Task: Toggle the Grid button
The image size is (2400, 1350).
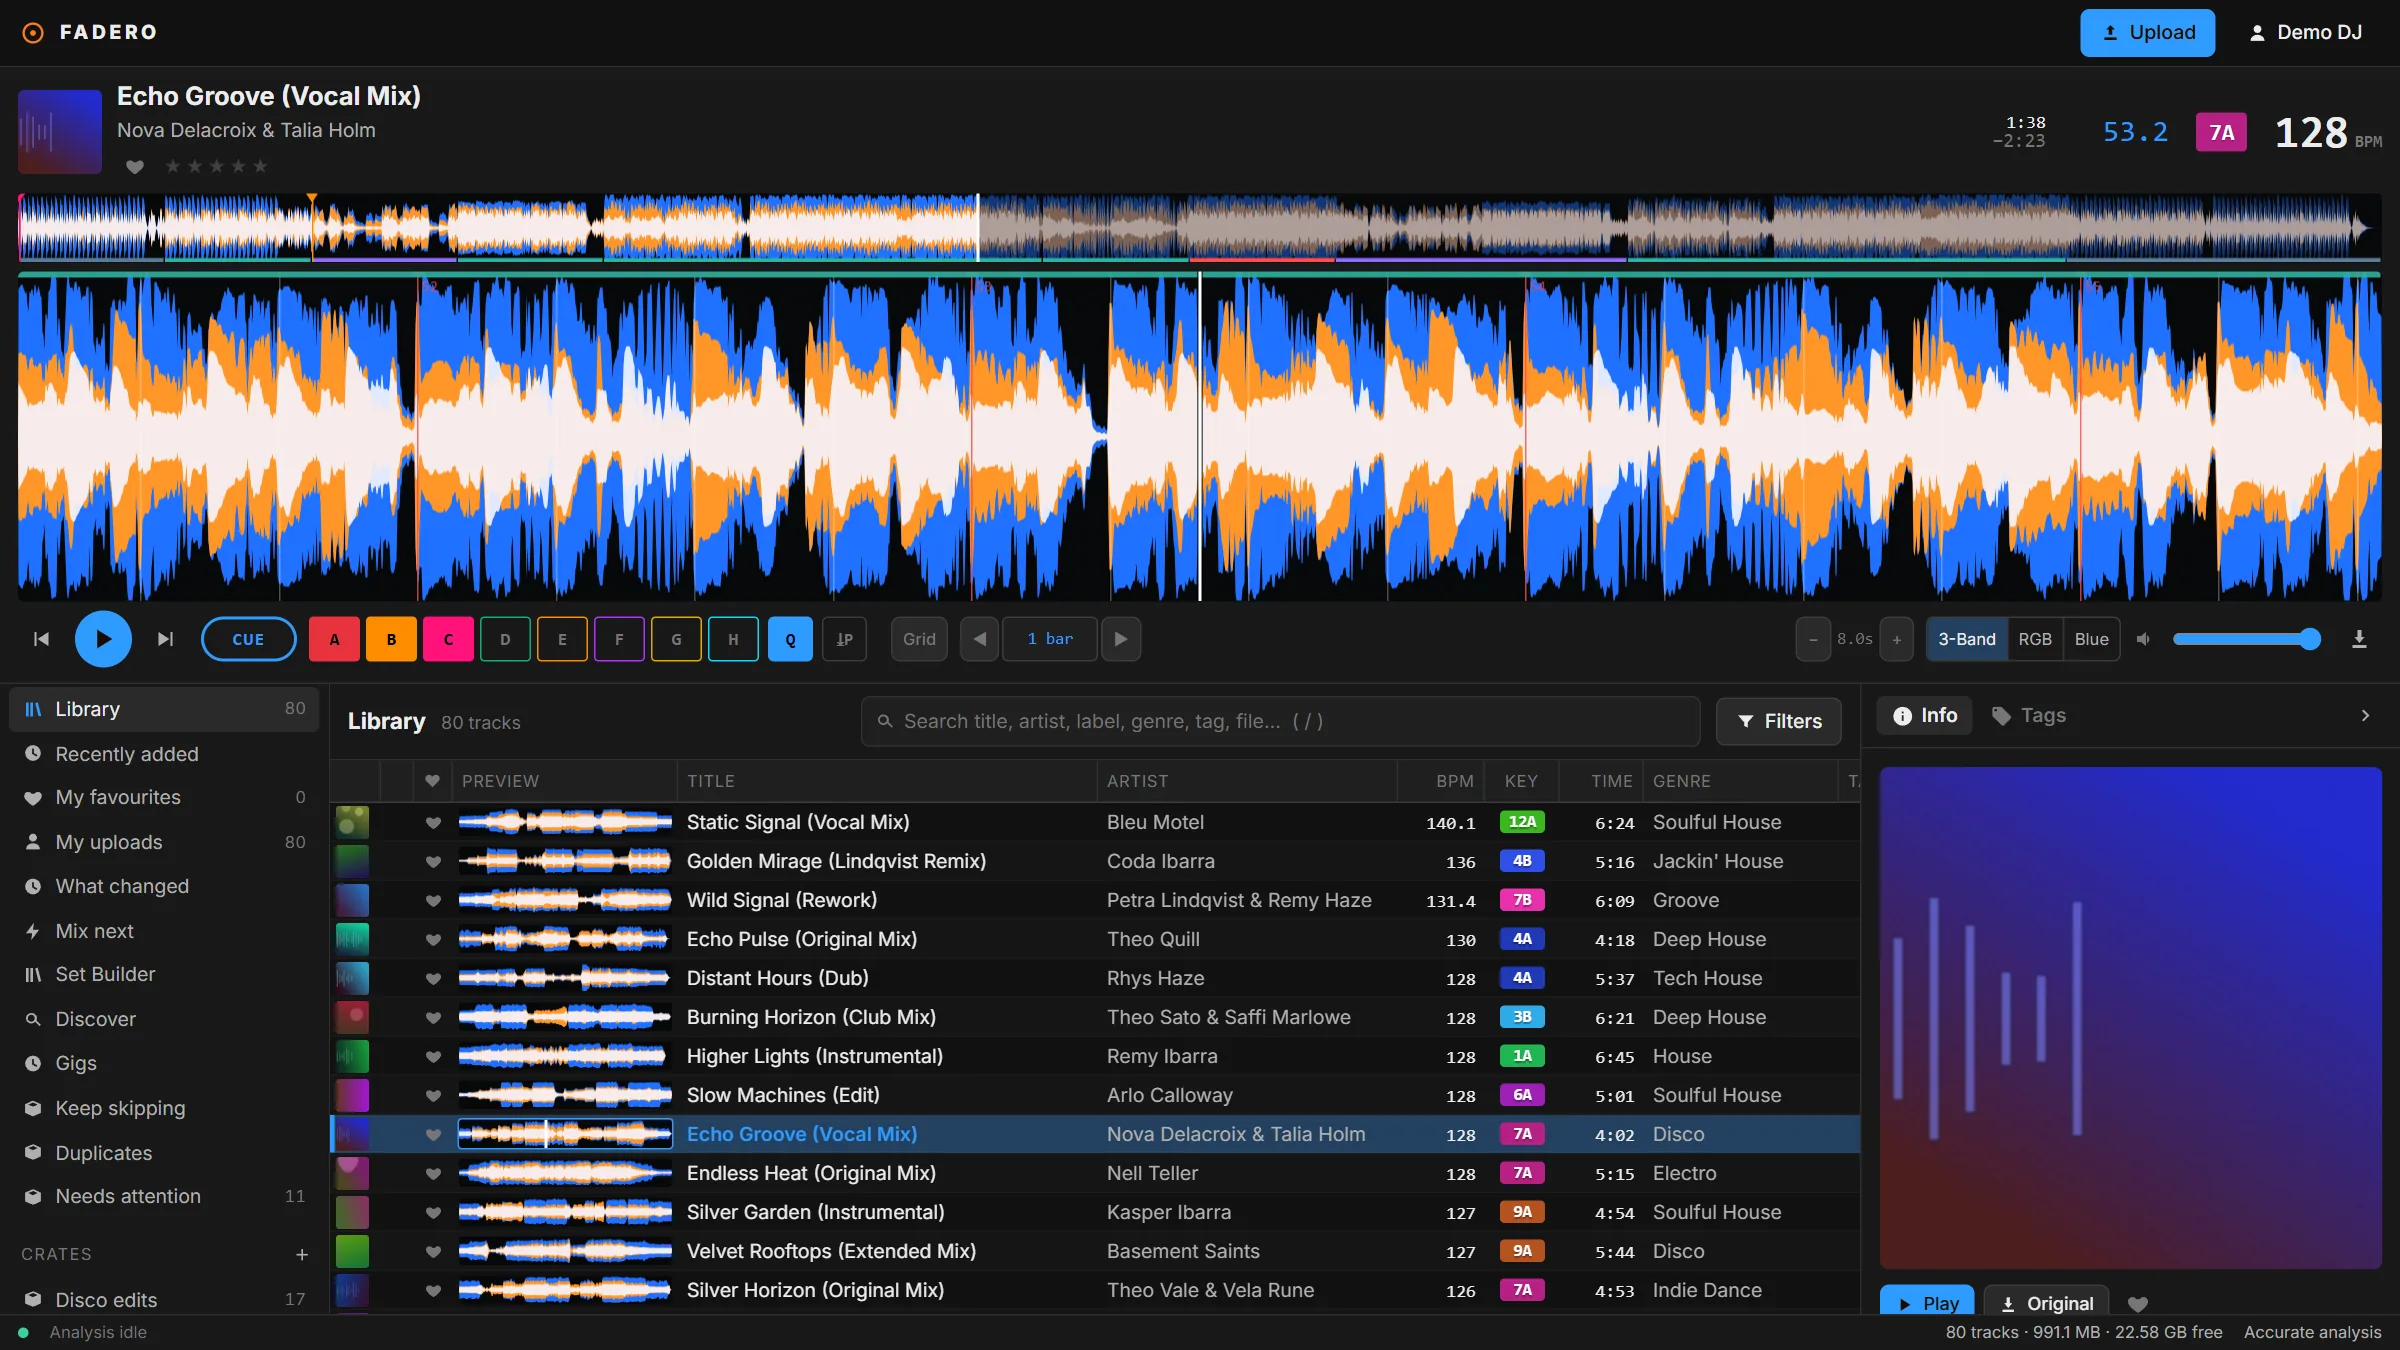Action: click(919, 639)
